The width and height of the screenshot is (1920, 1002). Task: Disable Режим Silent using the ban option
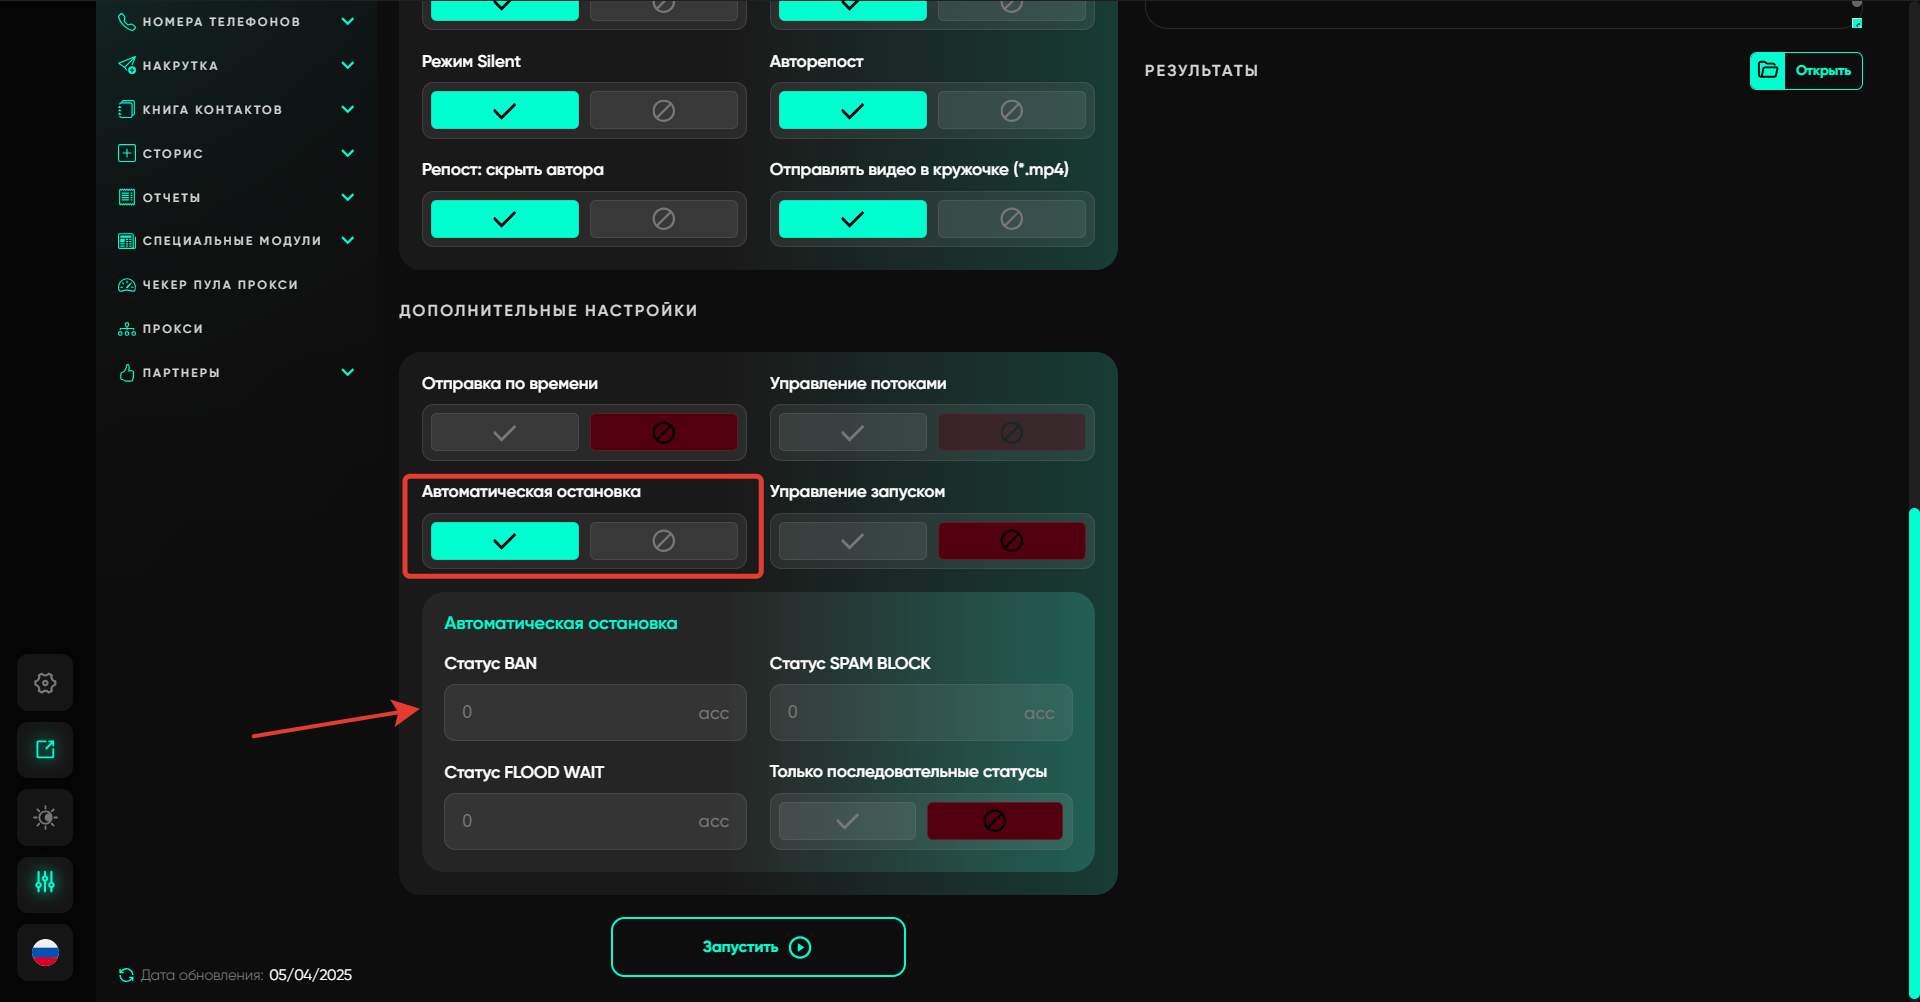(x=663, y=110)
